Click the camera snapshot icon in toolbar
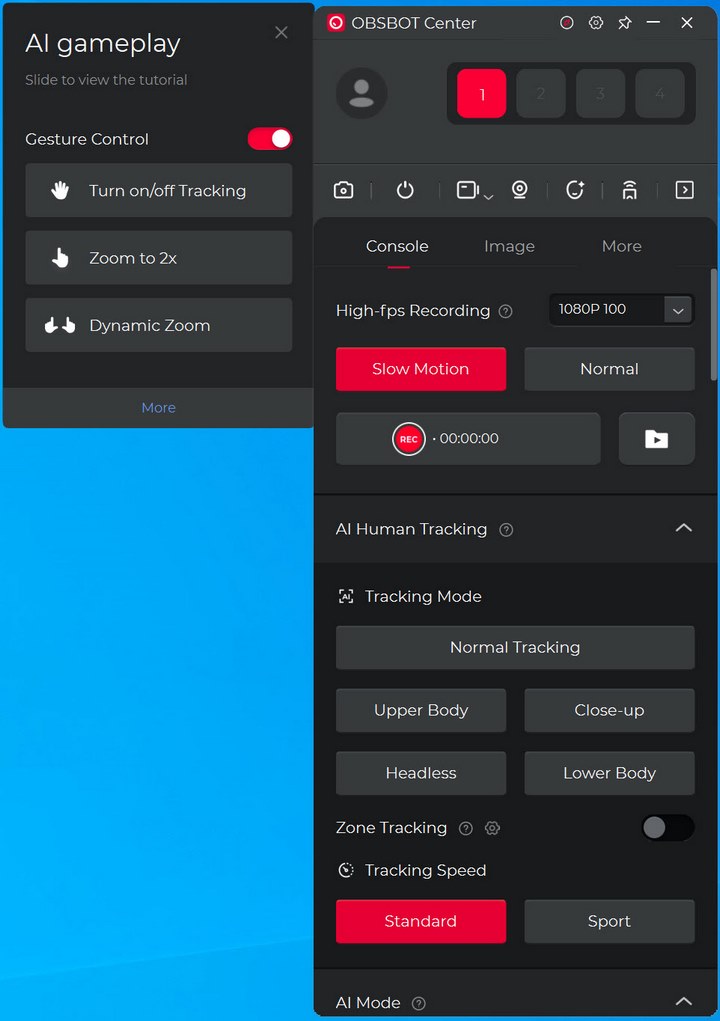 click(343, 190)
